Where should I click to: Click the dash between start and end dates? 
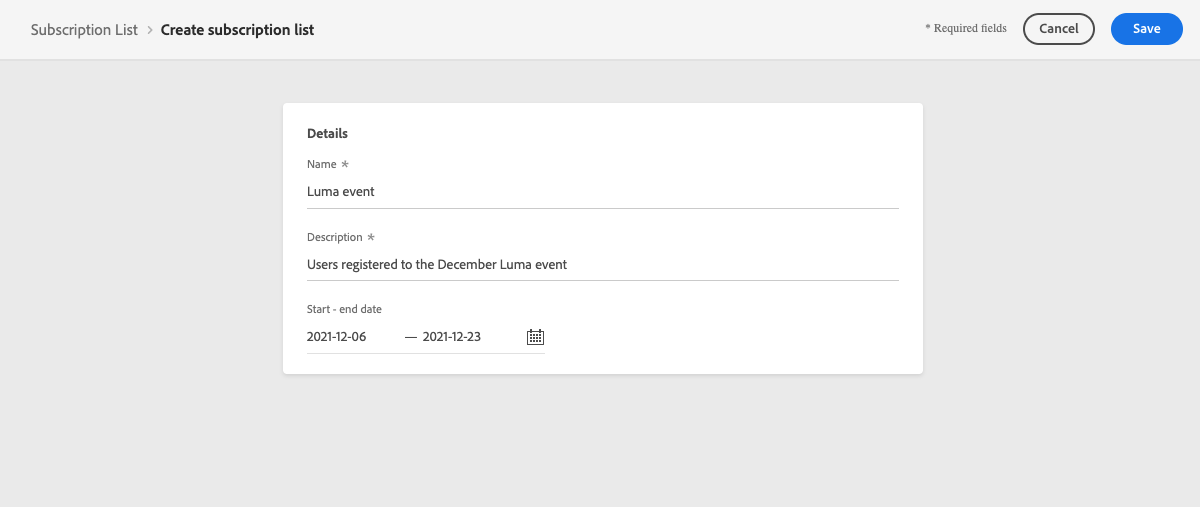click(x=411, y=337)
